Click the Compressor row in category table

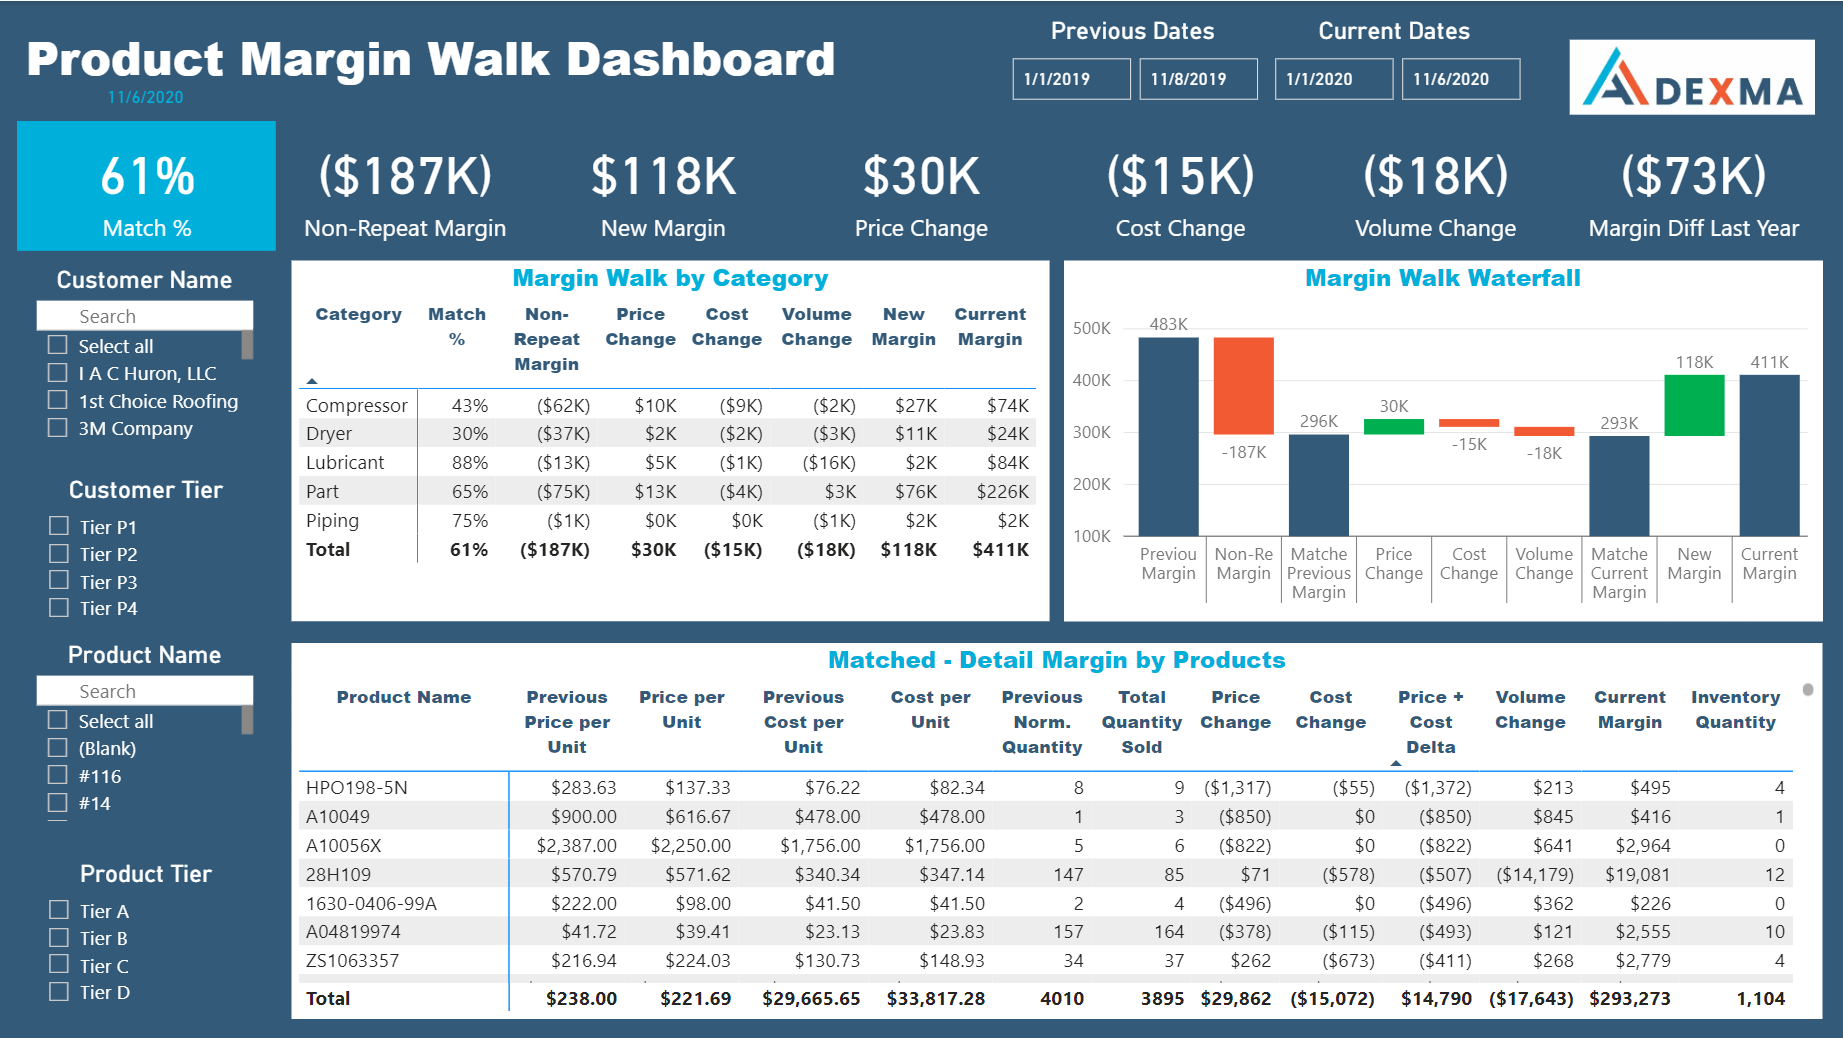pyautogui.click(x=356, y=405)
